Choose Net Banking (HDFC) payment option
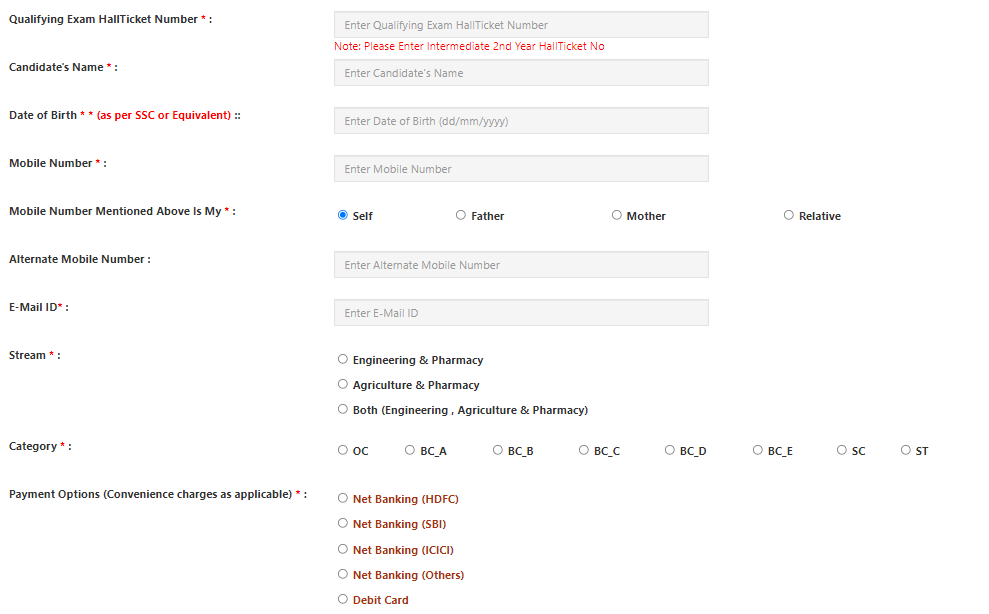The image size is (989, 614). (343, 498)
